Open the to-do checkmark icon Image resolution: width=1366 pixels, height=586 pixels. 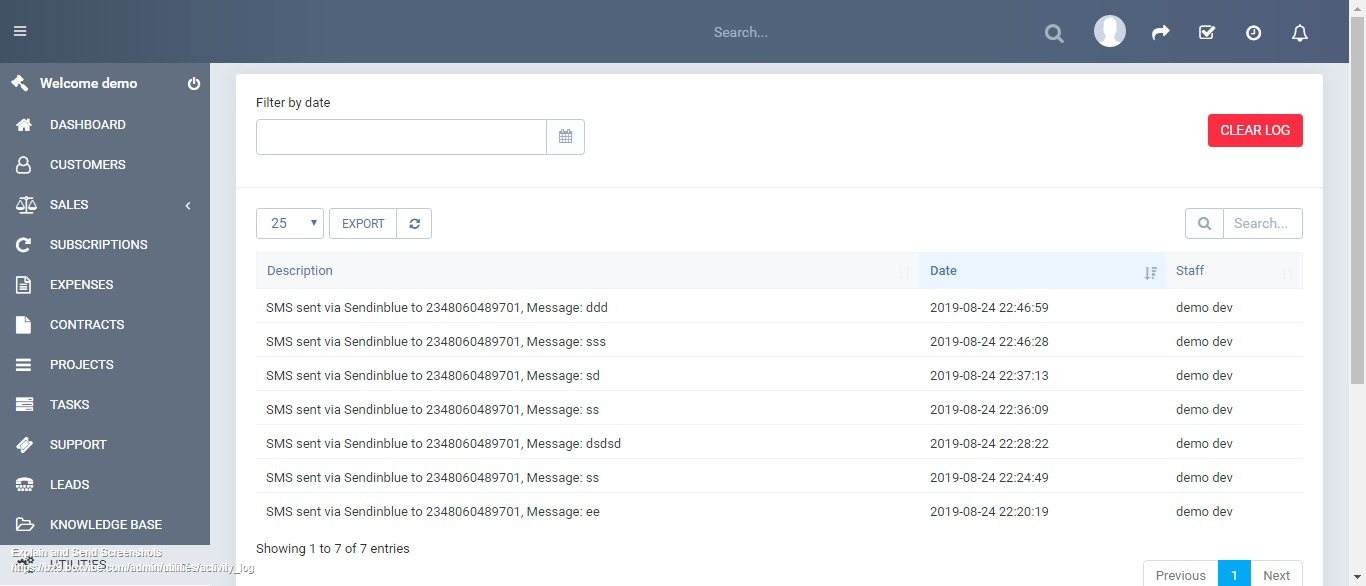pyautogui.click(x=1206, y=32)
